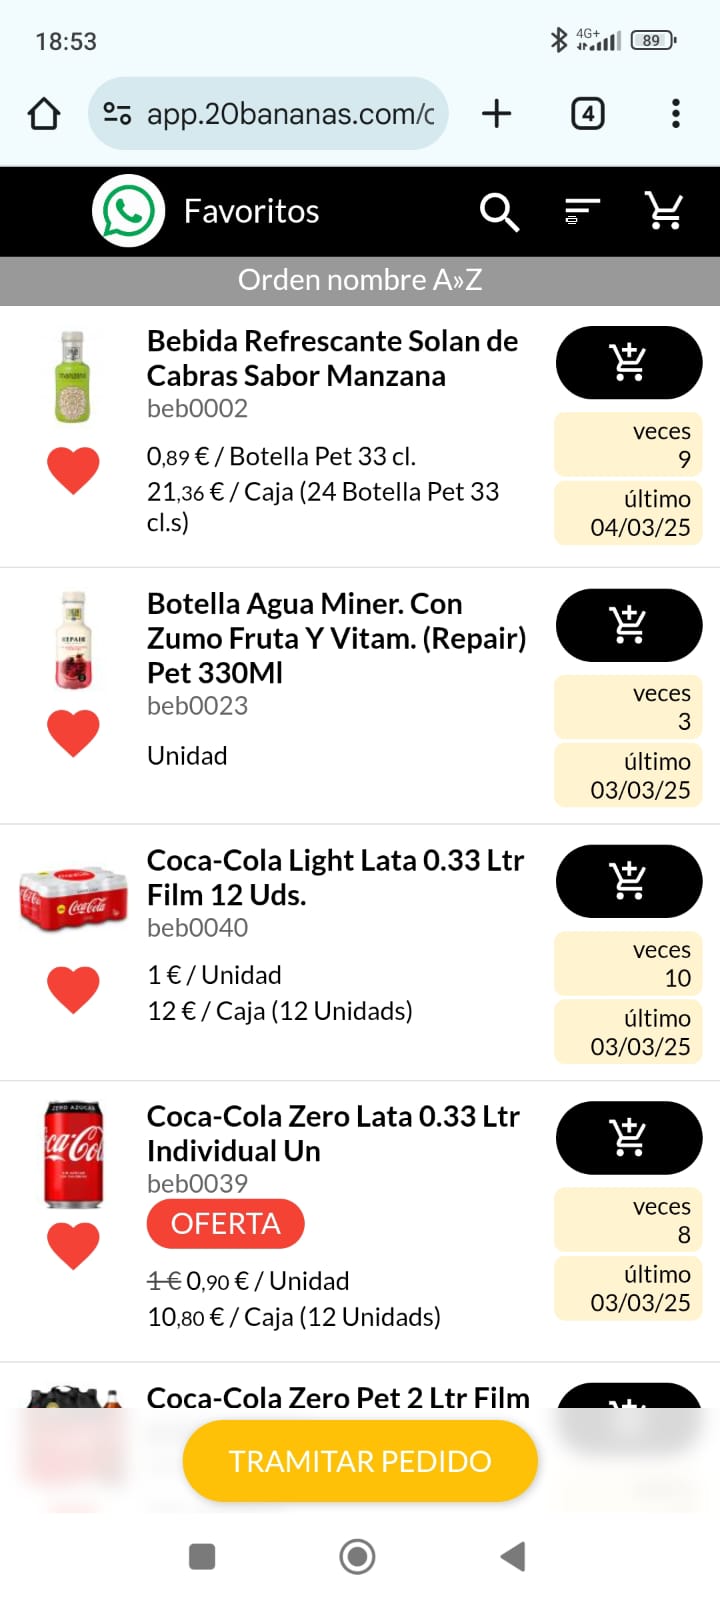This screenshot has width=720, height=1600.
Task: Tap the Orden nombre A»Z bar
Action: 360,280
